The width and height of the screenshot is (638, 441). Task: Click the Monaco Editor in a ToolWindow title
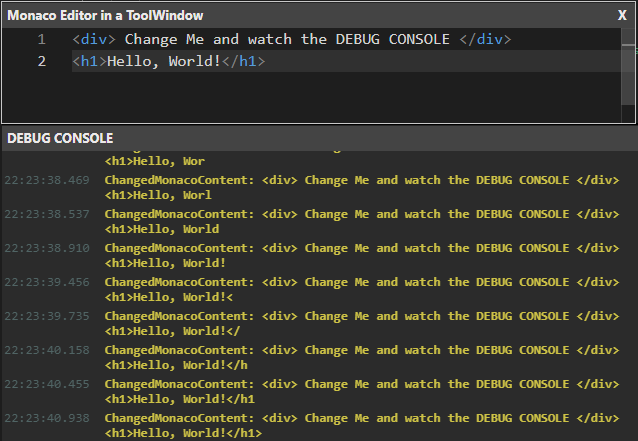point(105,15)
